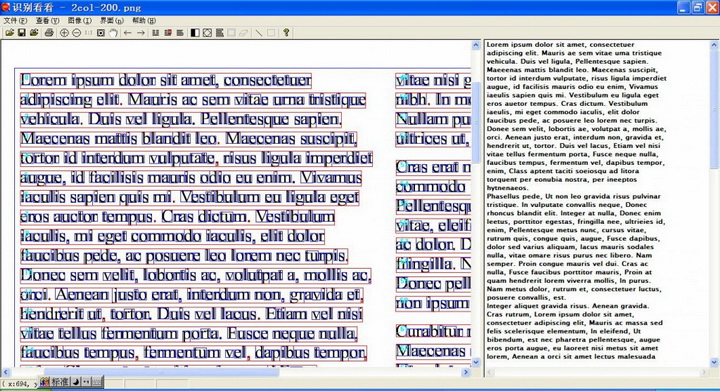Select the hand pan tool
This screenshot has width=720, height=391.
tap(113, 33)
